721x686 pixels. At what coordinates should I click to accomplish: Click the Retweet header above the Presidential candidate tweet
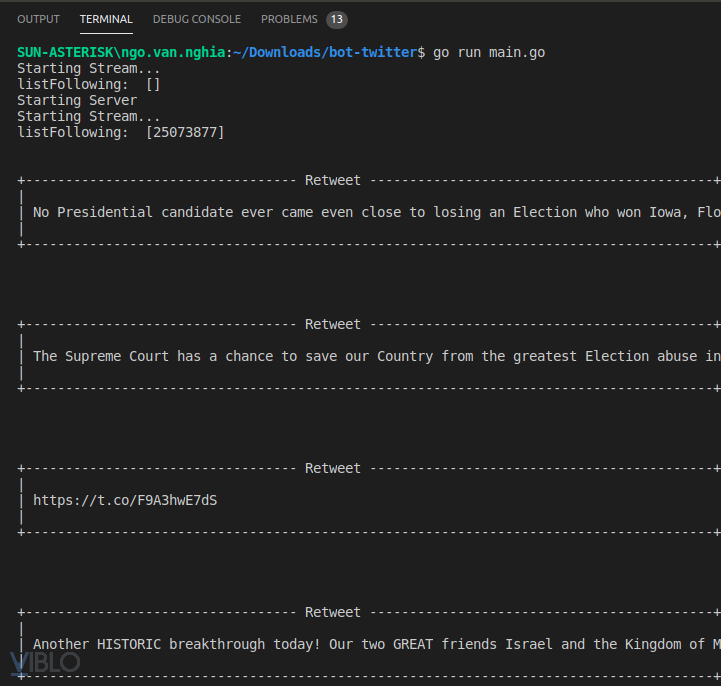pyautogui.click(x=333, y=180)
